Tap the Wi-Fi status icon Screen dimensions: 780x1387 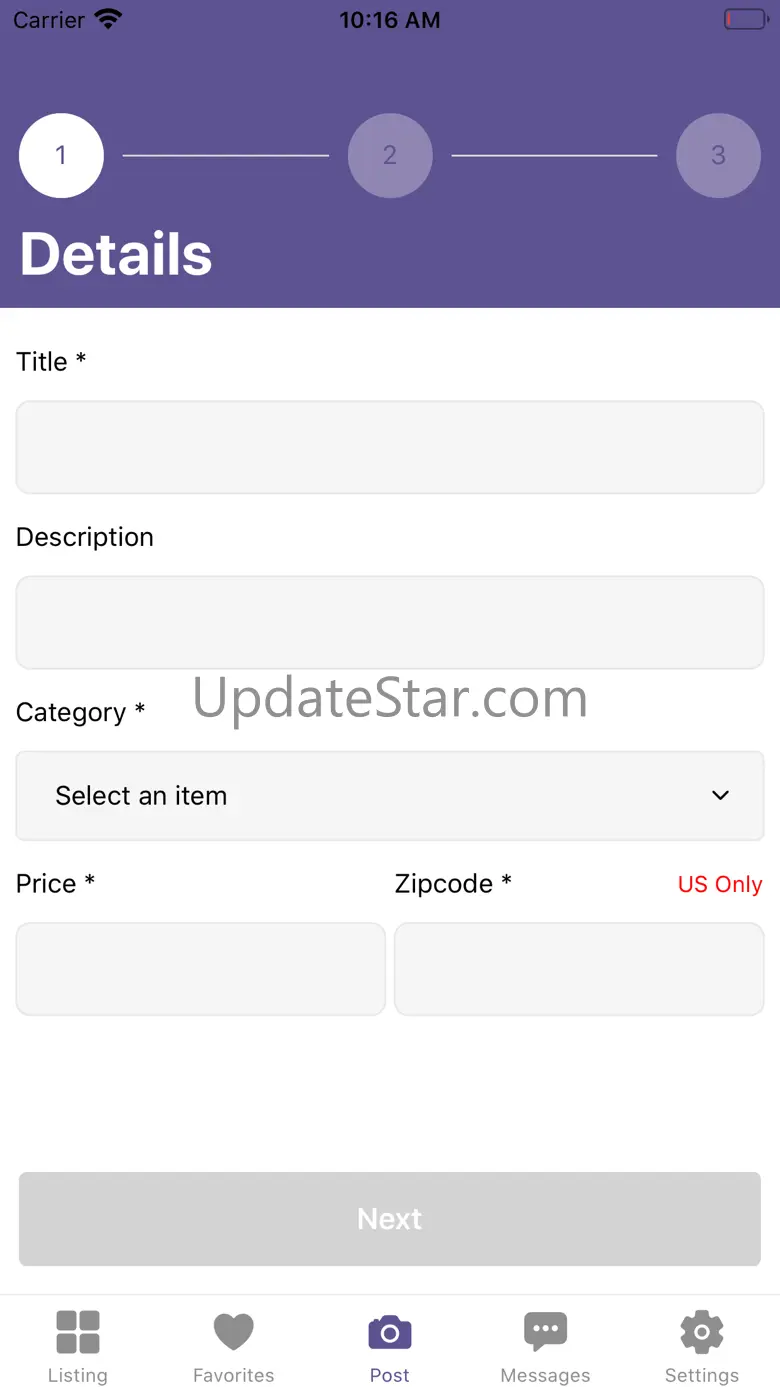[x=107, y=19]
